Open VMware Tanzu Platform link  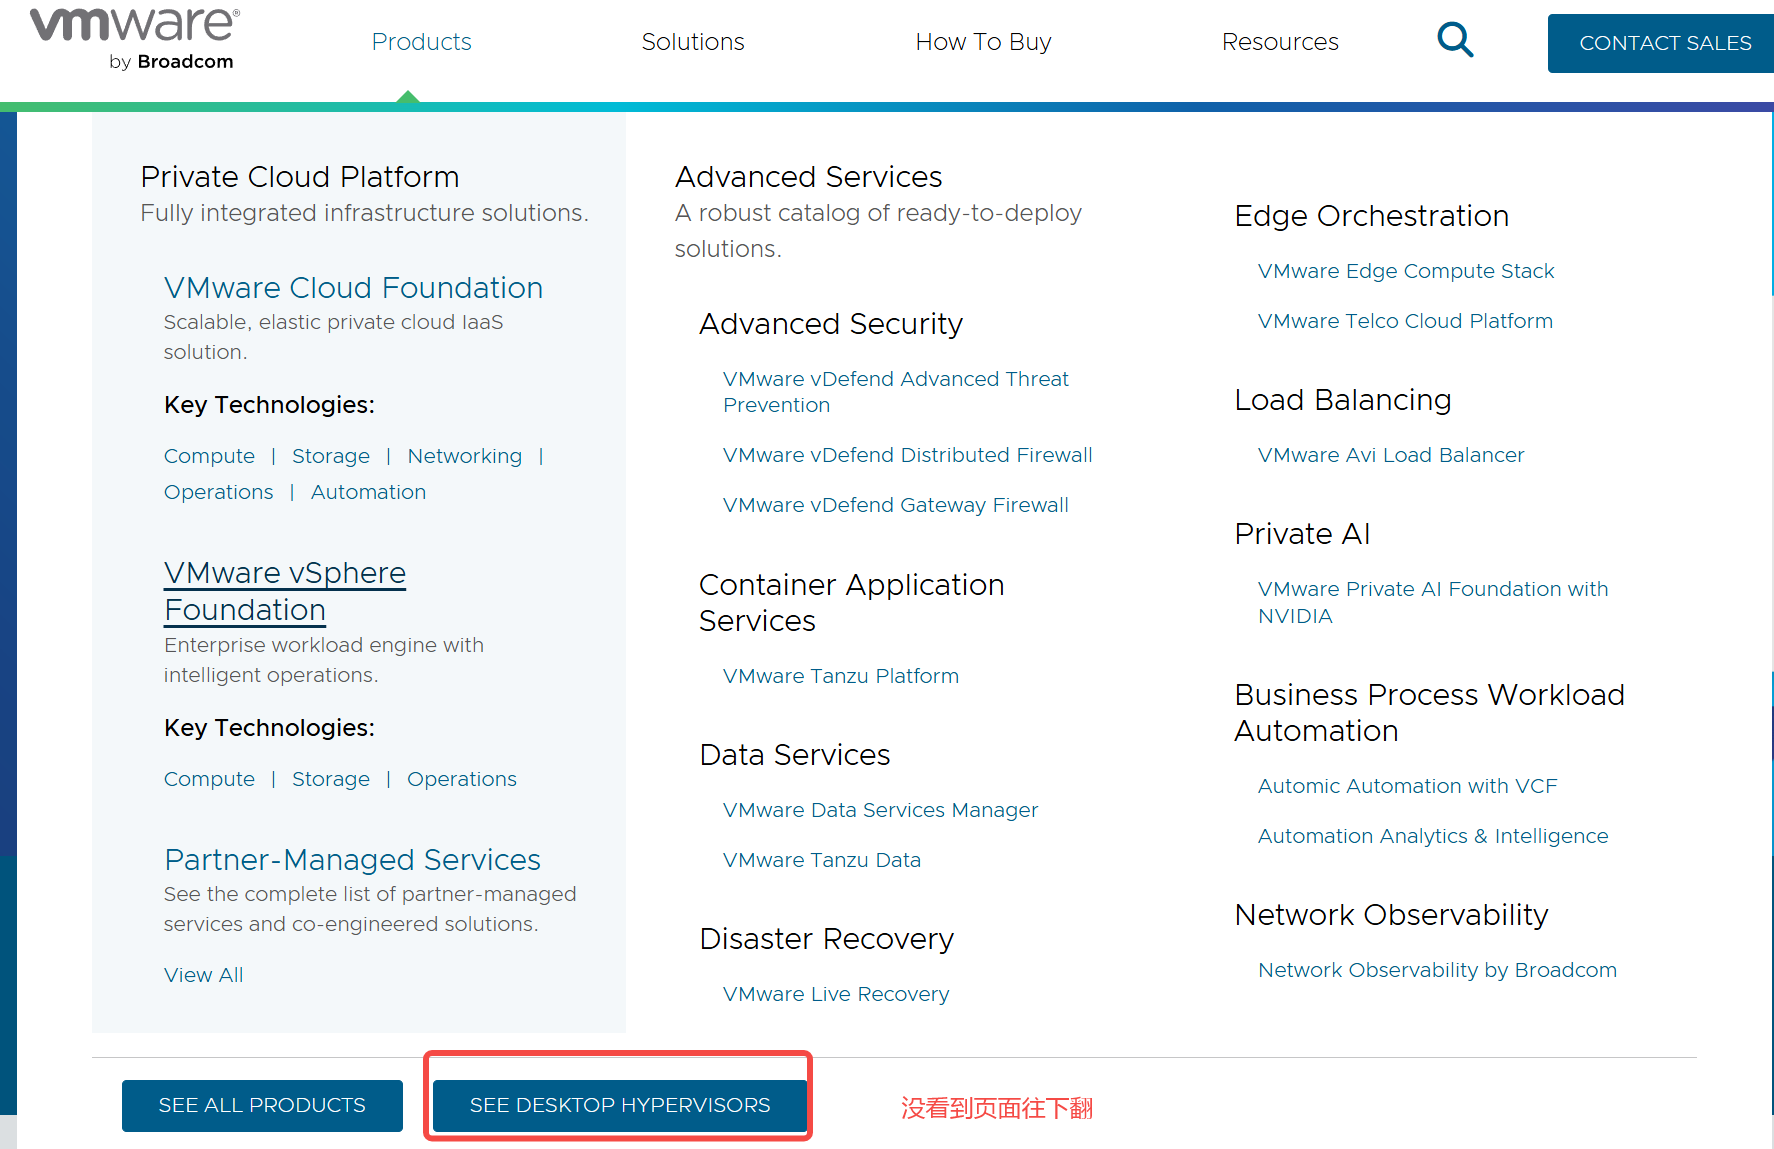coord(841,676)
